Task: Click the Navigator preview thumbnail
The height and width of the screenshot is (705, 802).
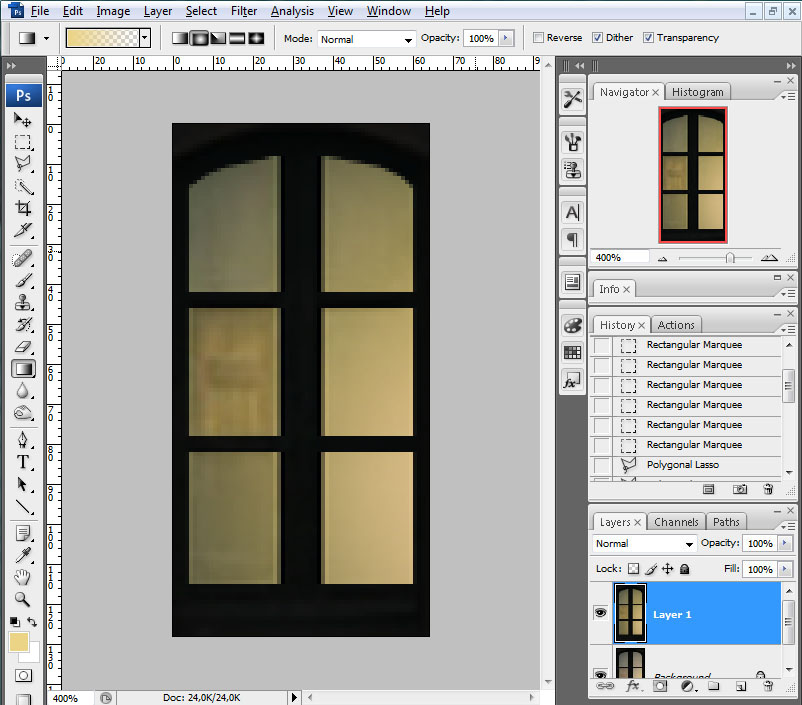Action: click(x=692, y=174)
